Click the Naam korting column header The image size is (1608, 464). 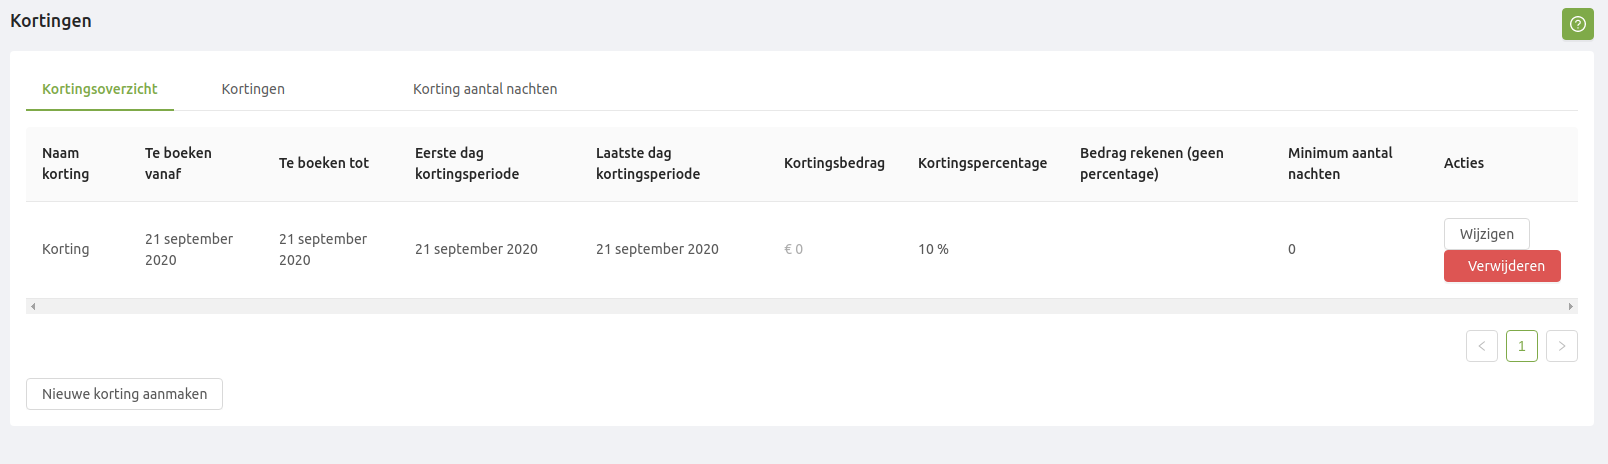tap(66, 163)
